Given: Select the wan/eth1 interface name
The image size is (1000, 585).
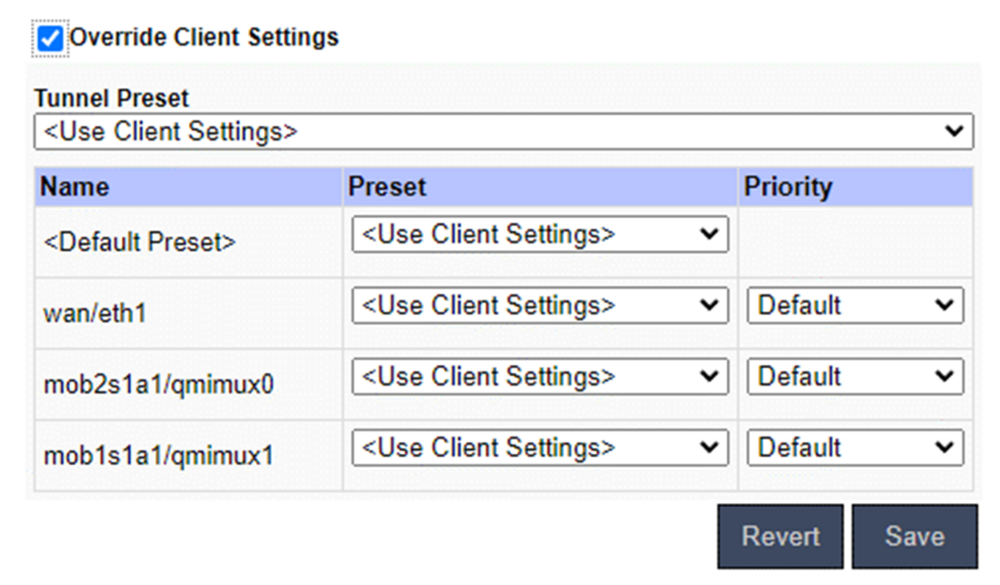Looking at the screenshot, I should point(94,313).
